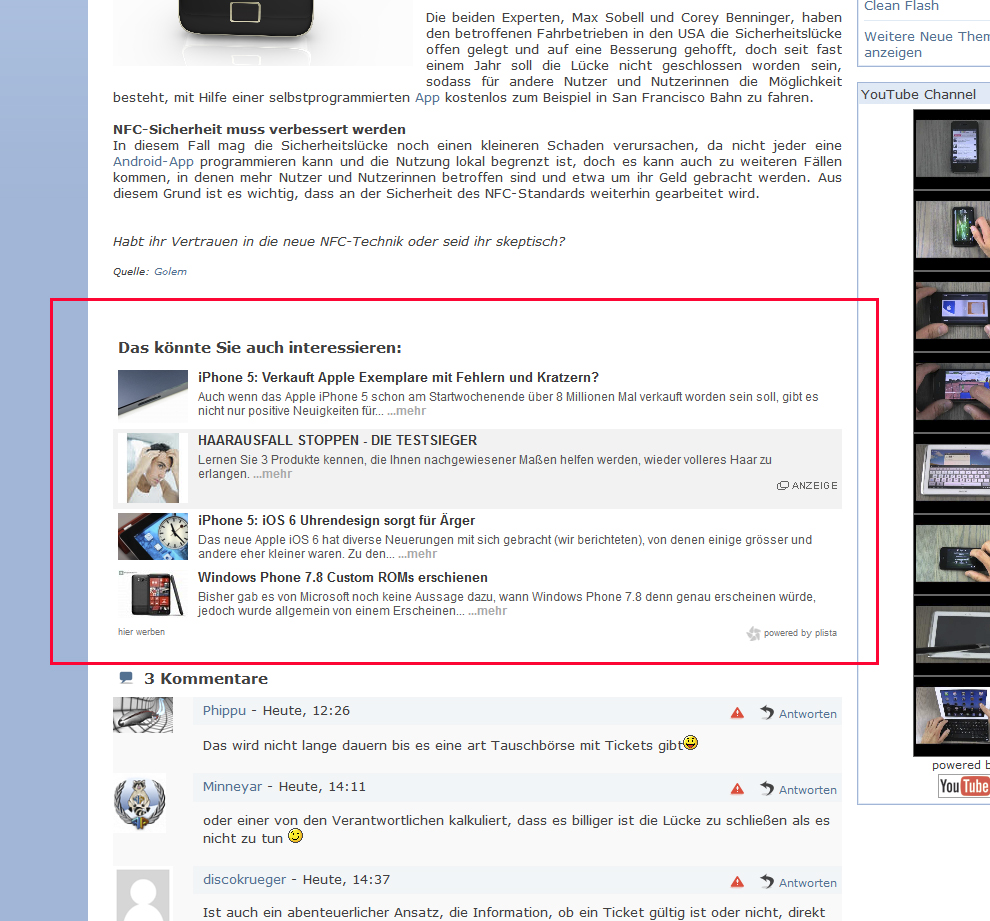Open the App link in the article text
Screen dimensions: 990x921
pos(427,98)
